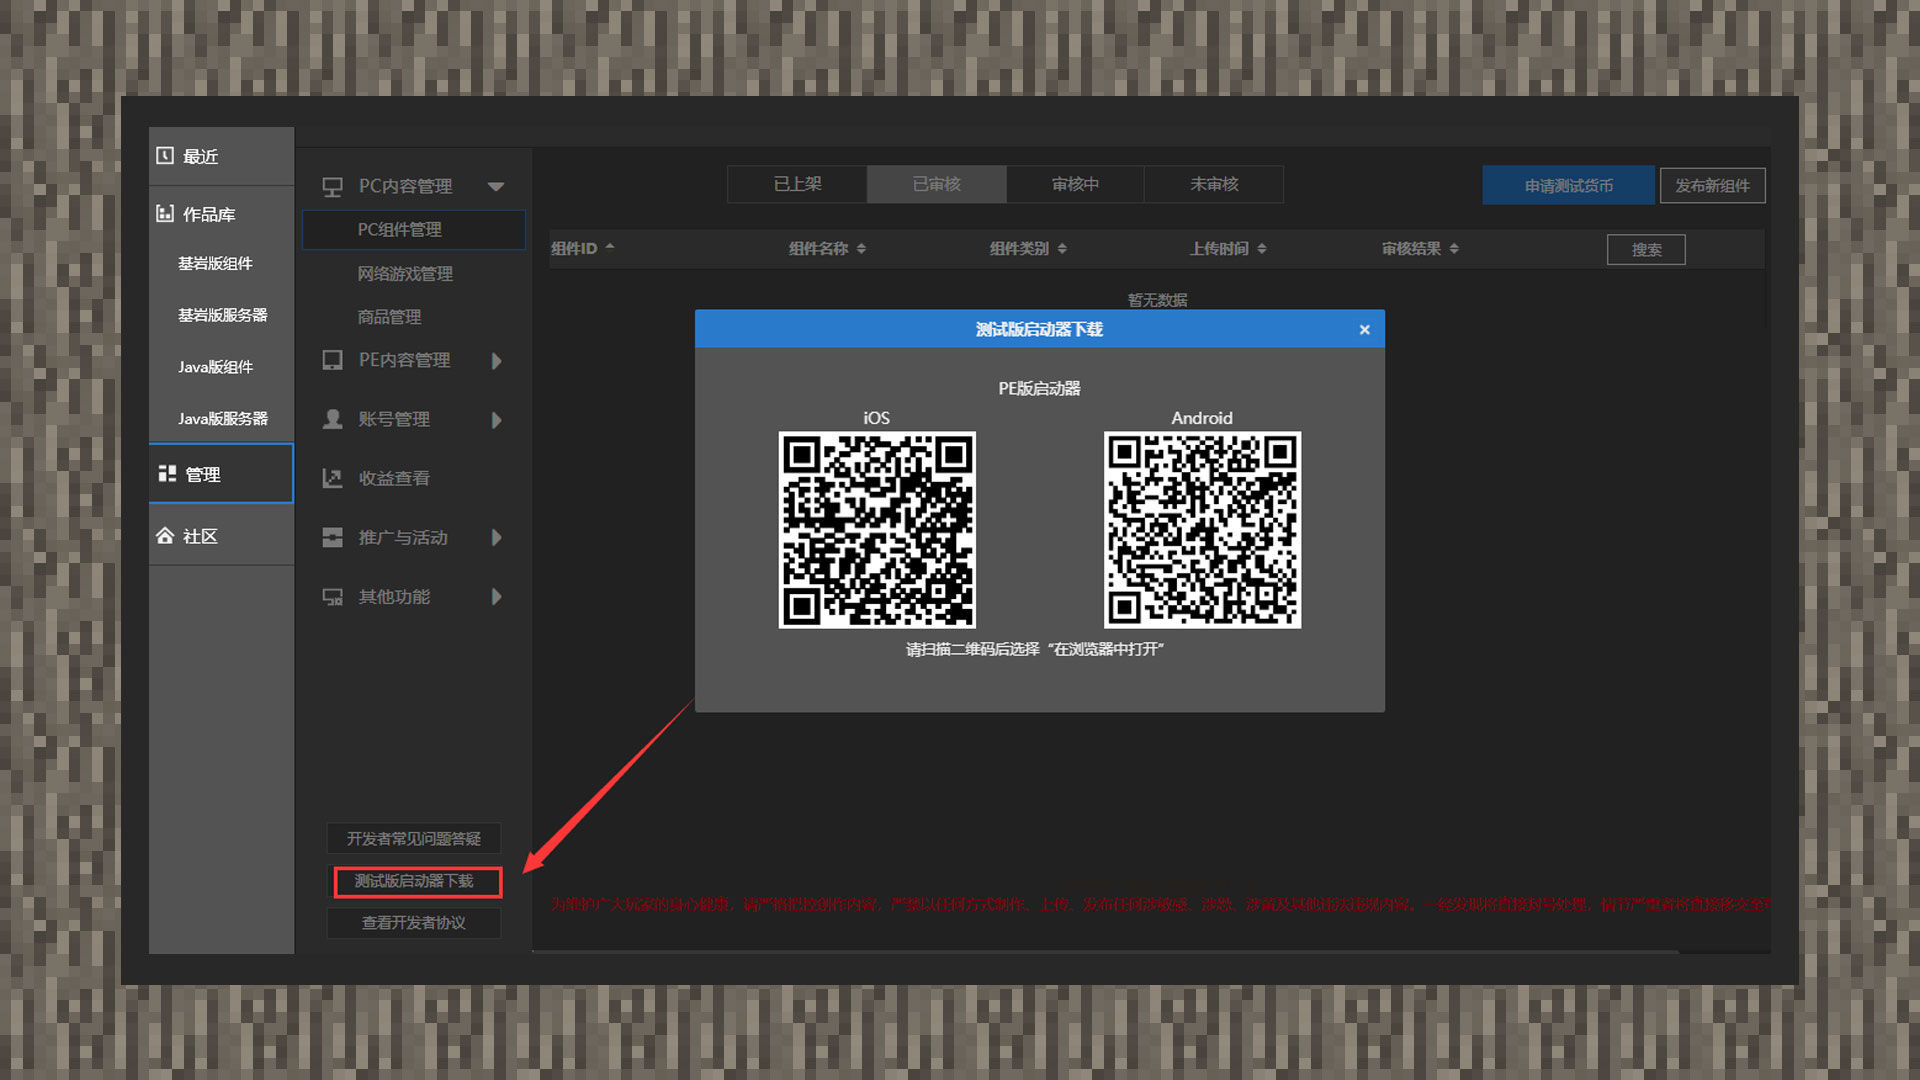Screen dimensions: 1920x1080
Task: Open 查看开发者协议 button
Action: pos(414,923)
